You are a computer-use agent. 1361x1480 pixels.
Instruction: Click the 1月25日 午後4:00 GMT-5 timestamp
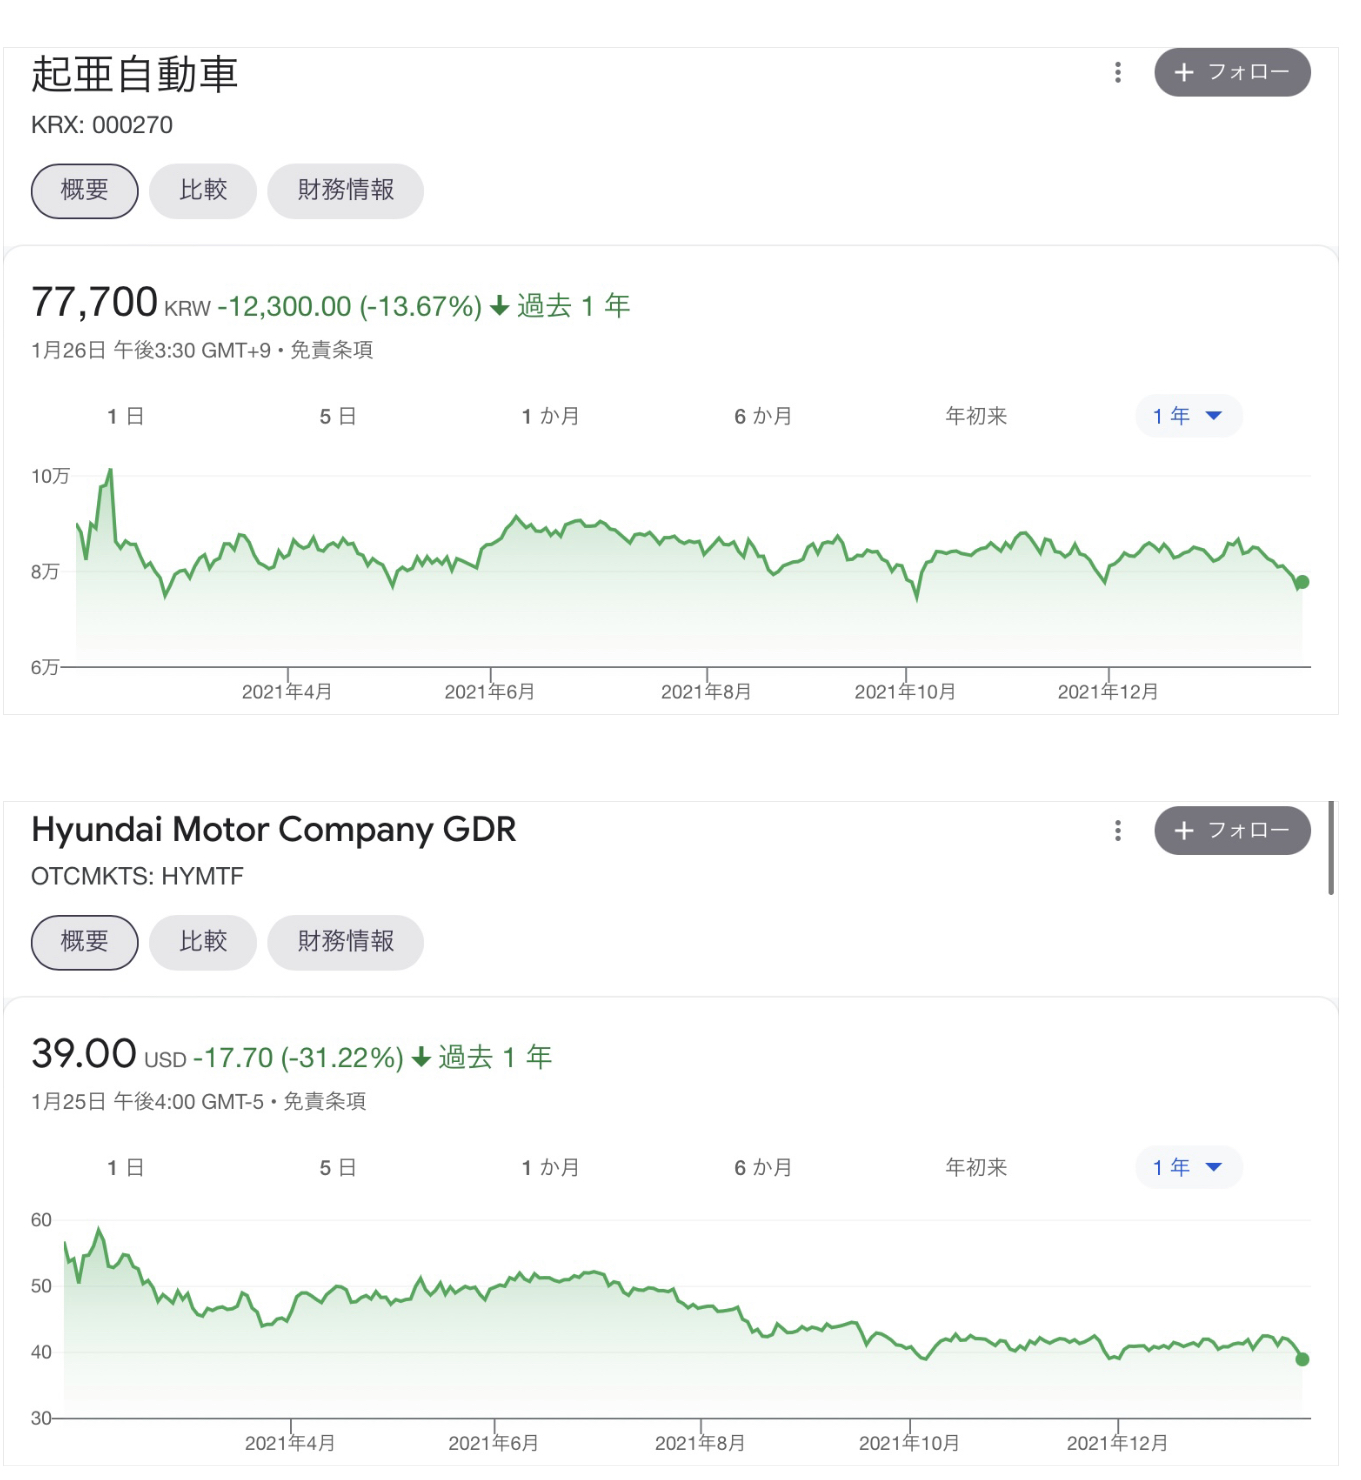[148, 1101]
